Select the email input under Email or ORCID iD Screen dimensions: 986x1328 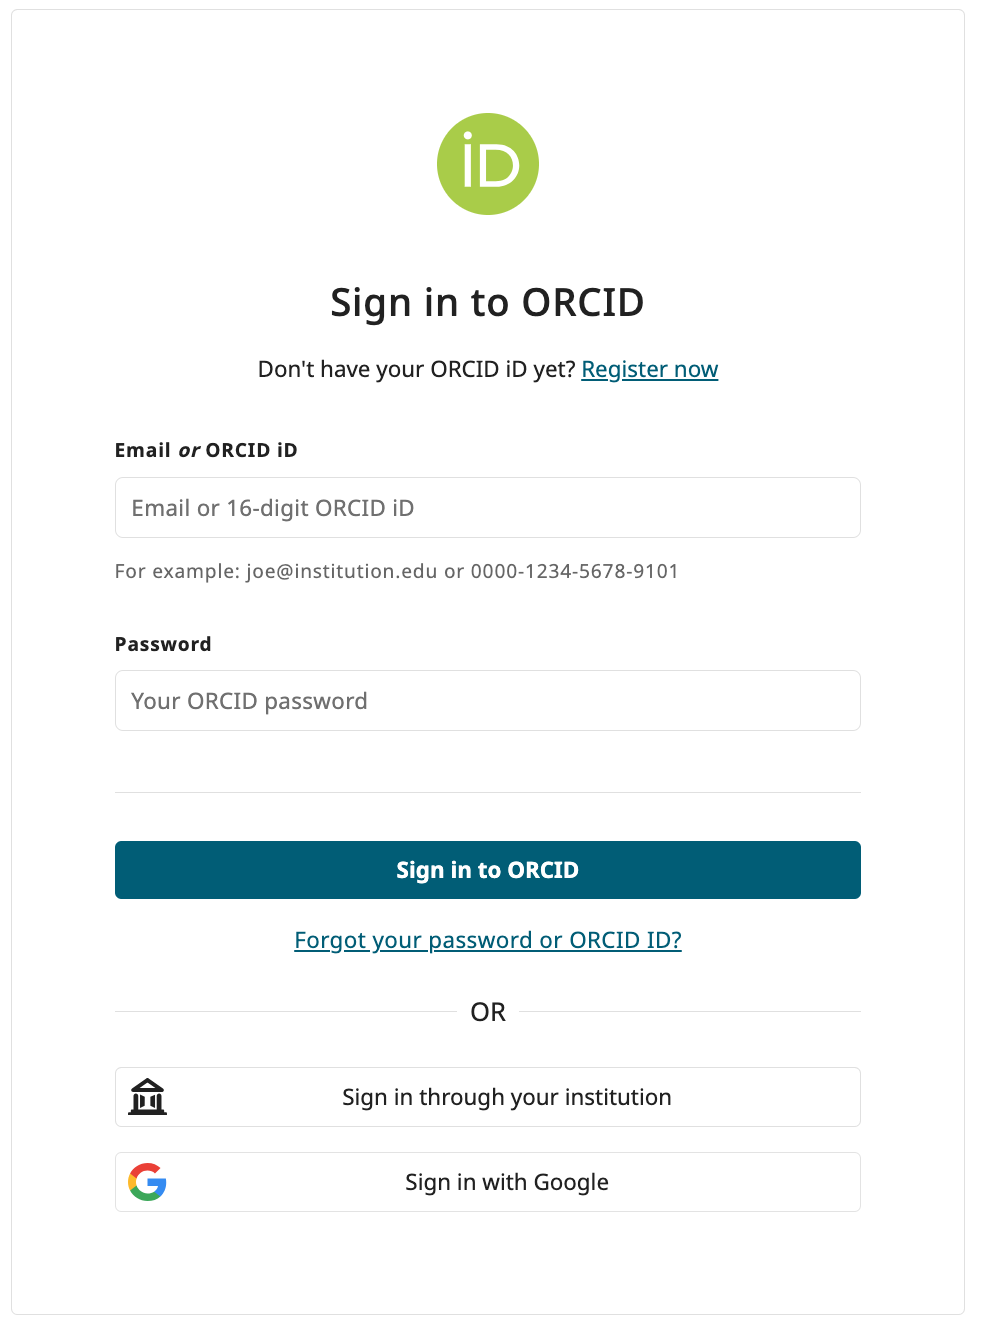point(487,507)
